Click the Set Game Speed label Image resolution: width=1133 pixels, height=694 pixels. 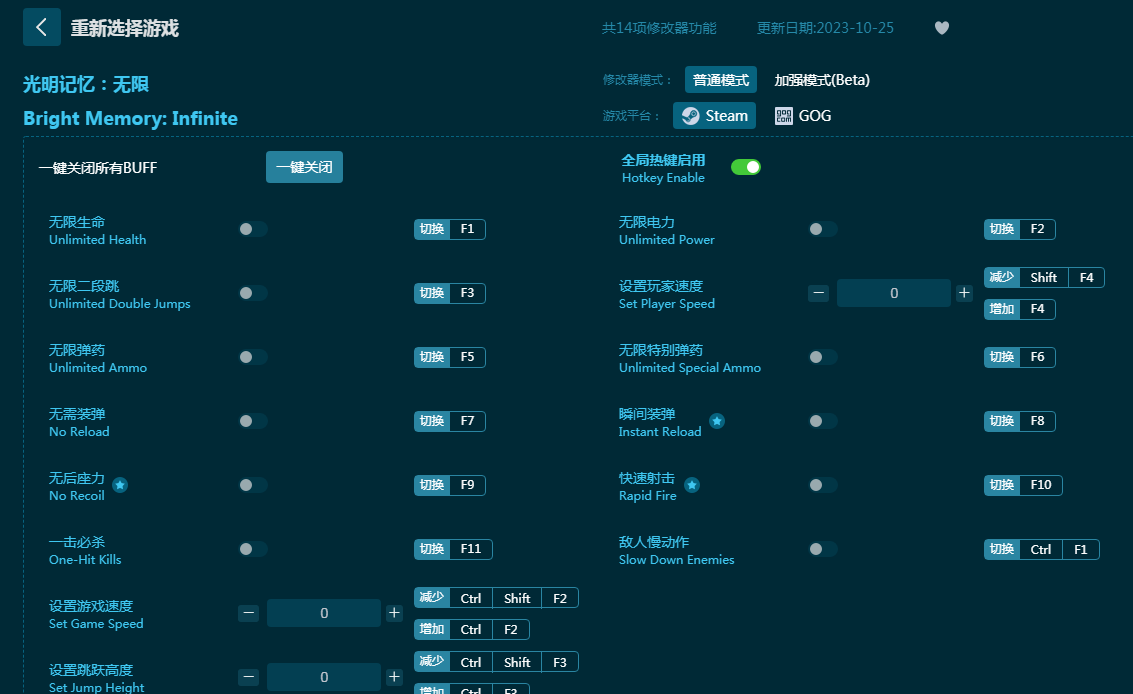coord(96,624)
